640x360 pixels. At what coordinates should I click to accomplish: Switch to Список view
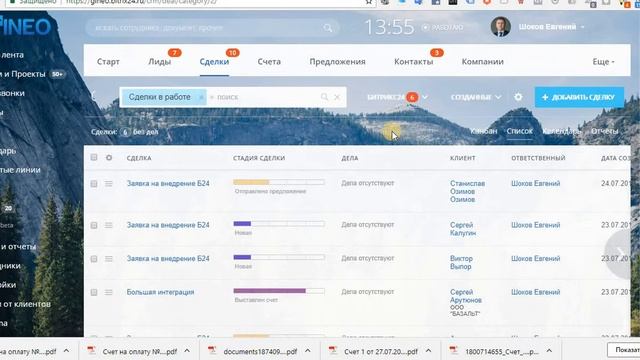click(x=520, y=131)
